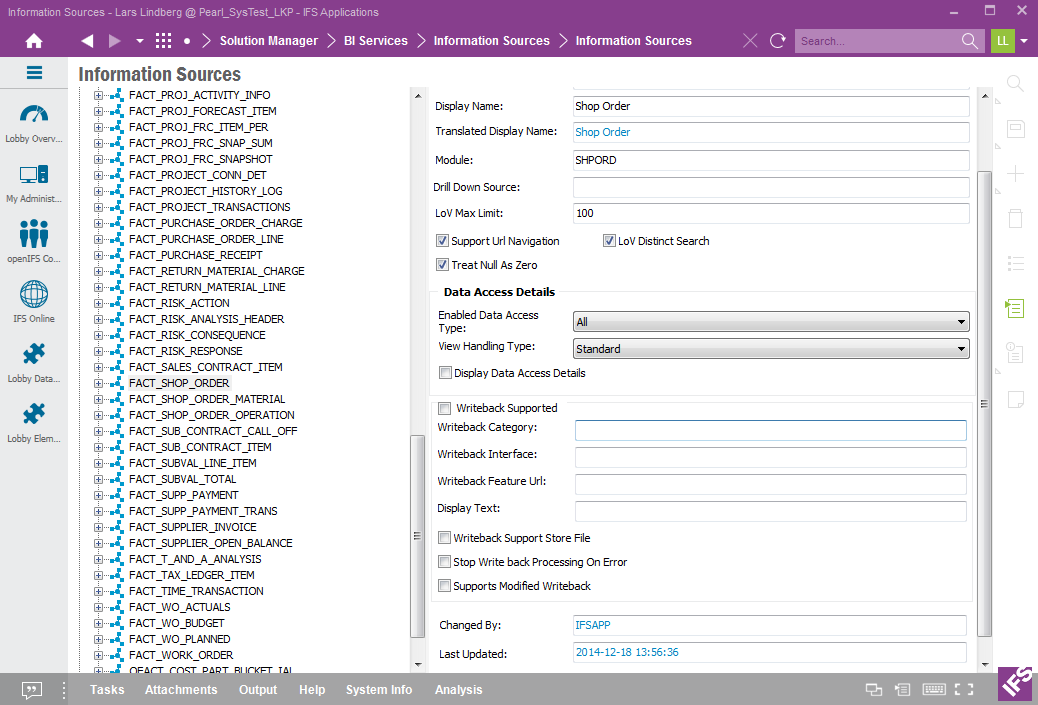The image size is (1038, 705).
Task: Open System Info in bottom bar
Action: coord(378,690)
